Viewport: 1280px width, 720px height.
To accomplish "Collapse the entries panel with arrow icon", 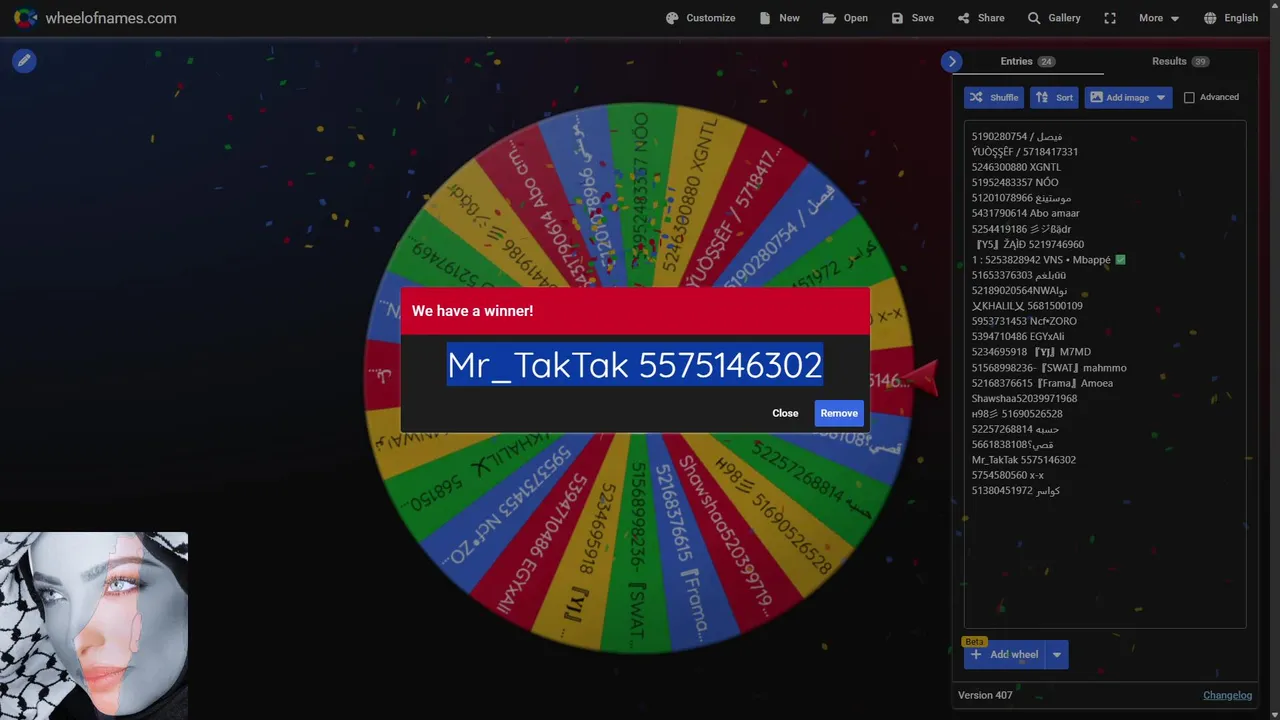I will click(952, 61).
